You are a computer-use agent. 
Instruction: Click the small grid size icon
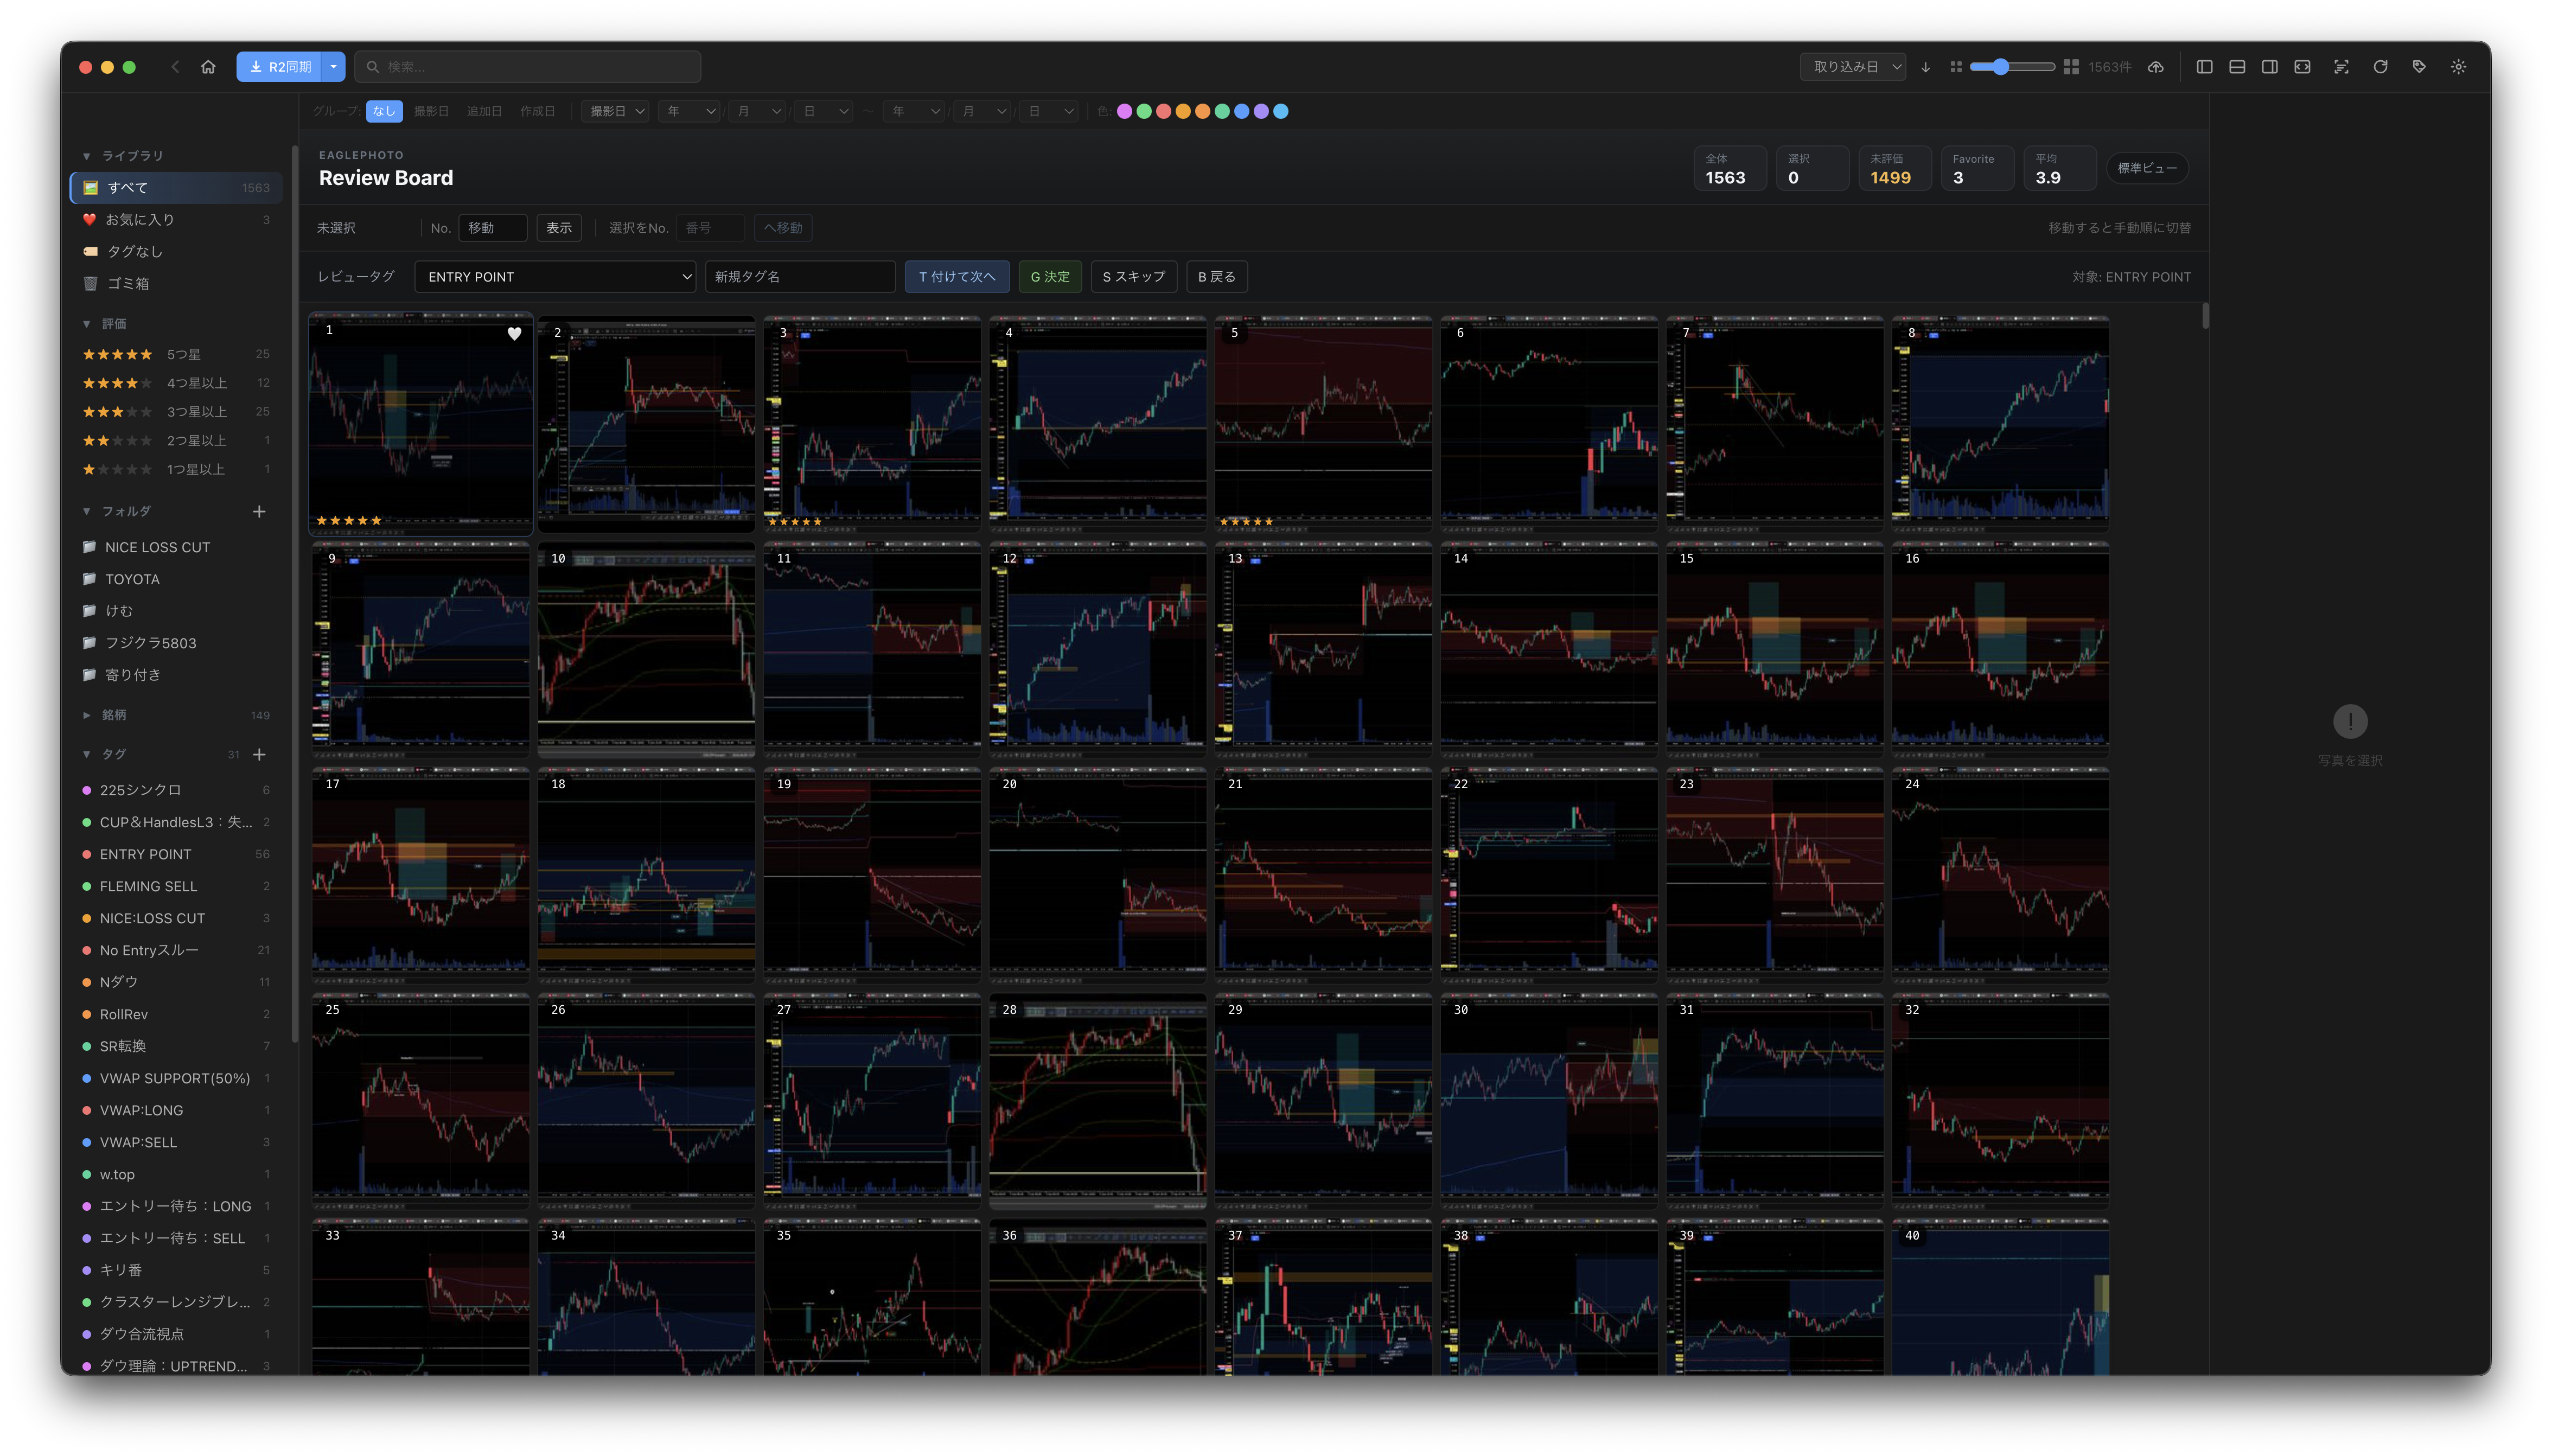[1955, 67]
